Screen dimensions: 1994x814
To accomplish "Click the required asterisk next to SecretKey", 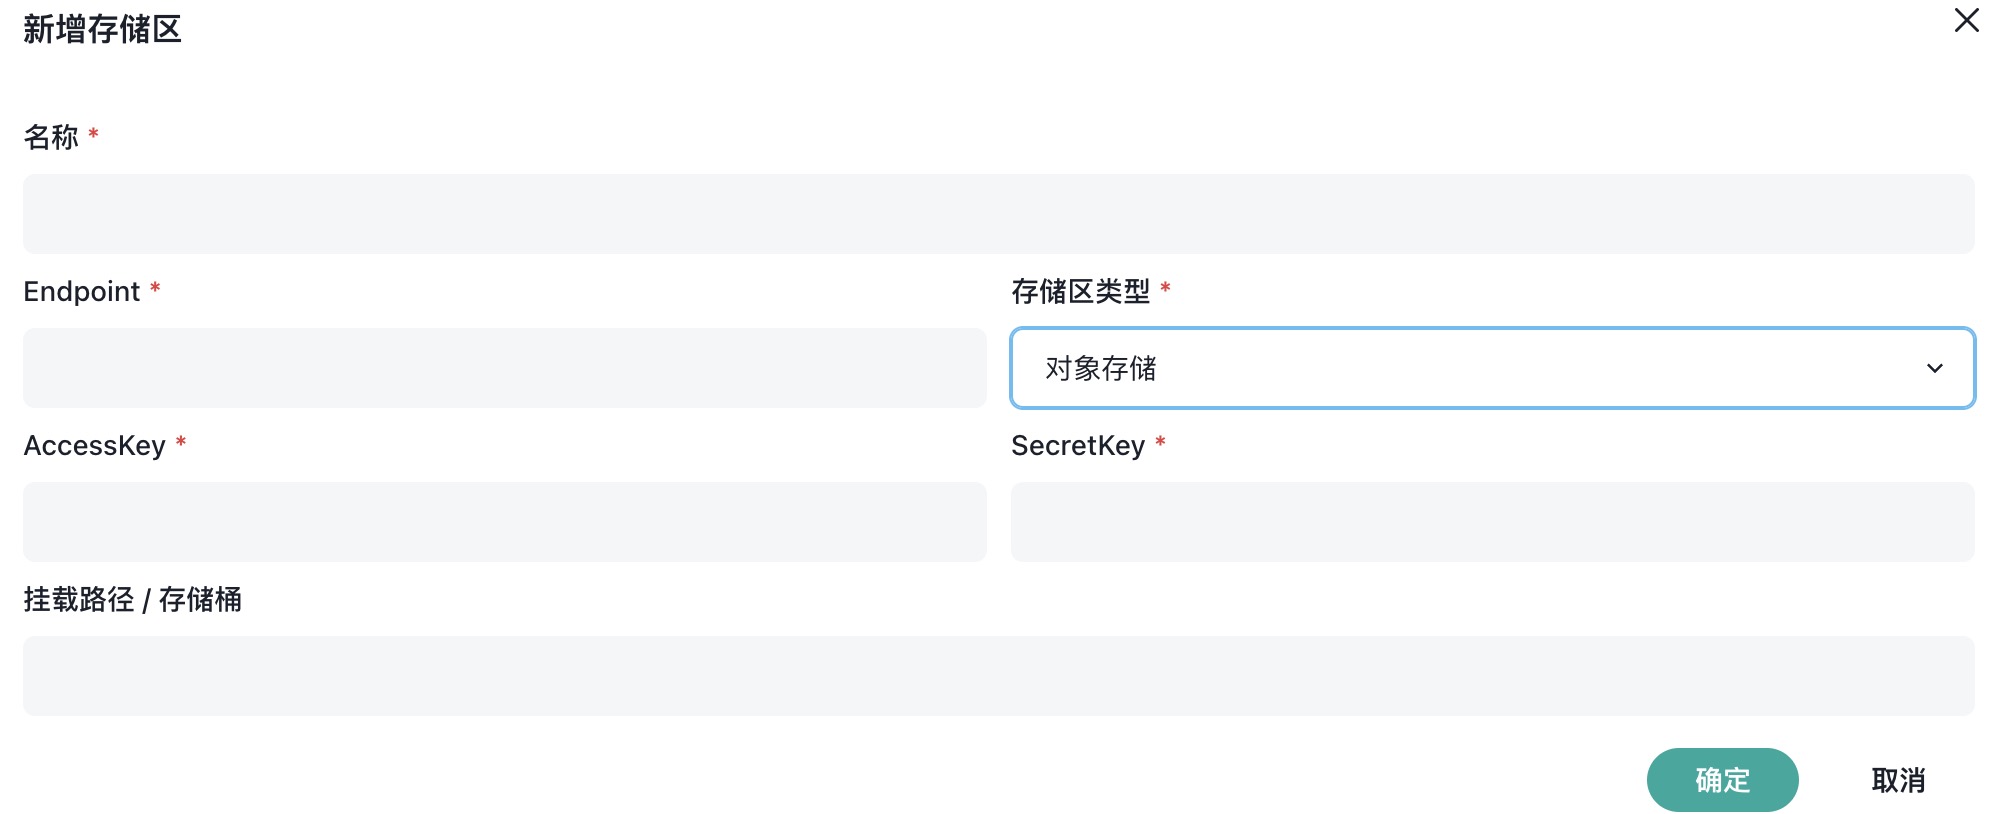I will pos(1160,442).
